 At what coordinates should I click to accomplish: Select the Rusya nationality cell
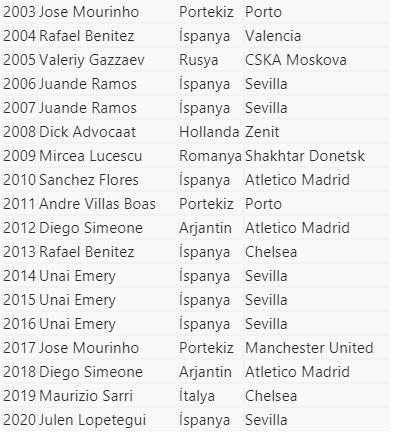(x=199, y=60)
